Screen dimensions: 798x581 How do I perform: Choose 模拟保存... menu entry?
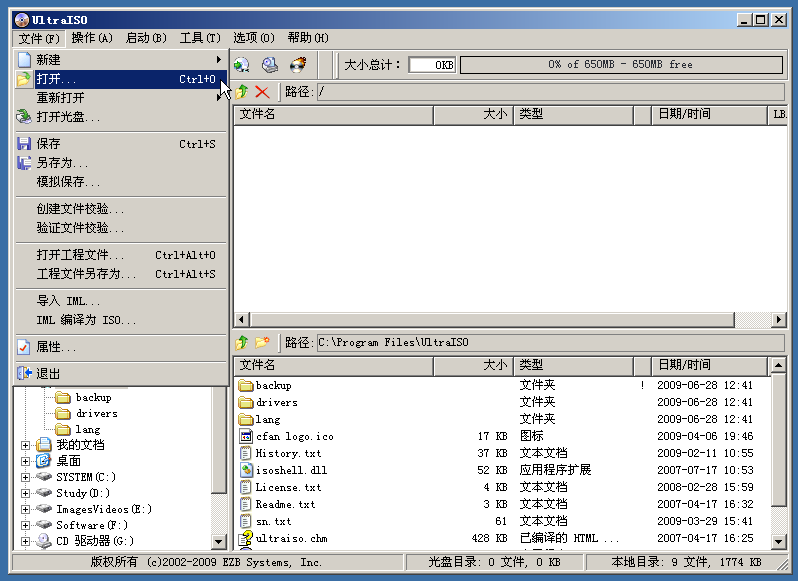coord(121,182)
